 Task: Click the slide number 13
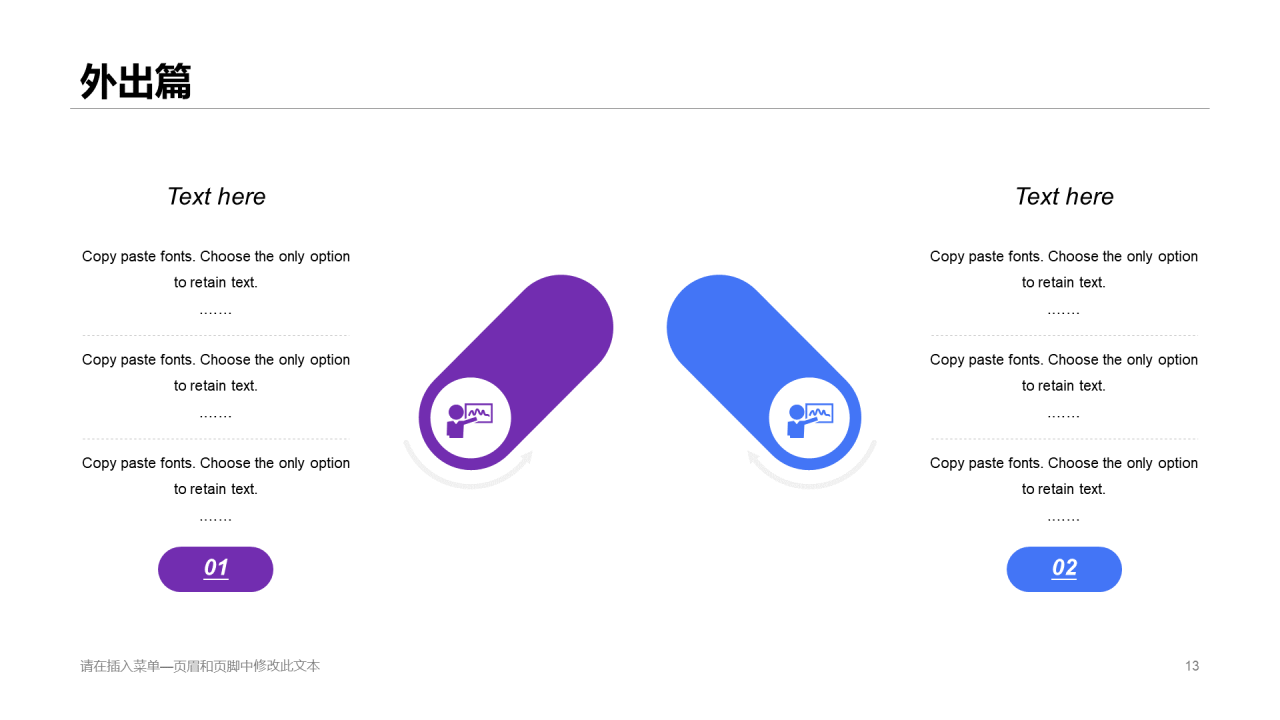(1192, 666)
